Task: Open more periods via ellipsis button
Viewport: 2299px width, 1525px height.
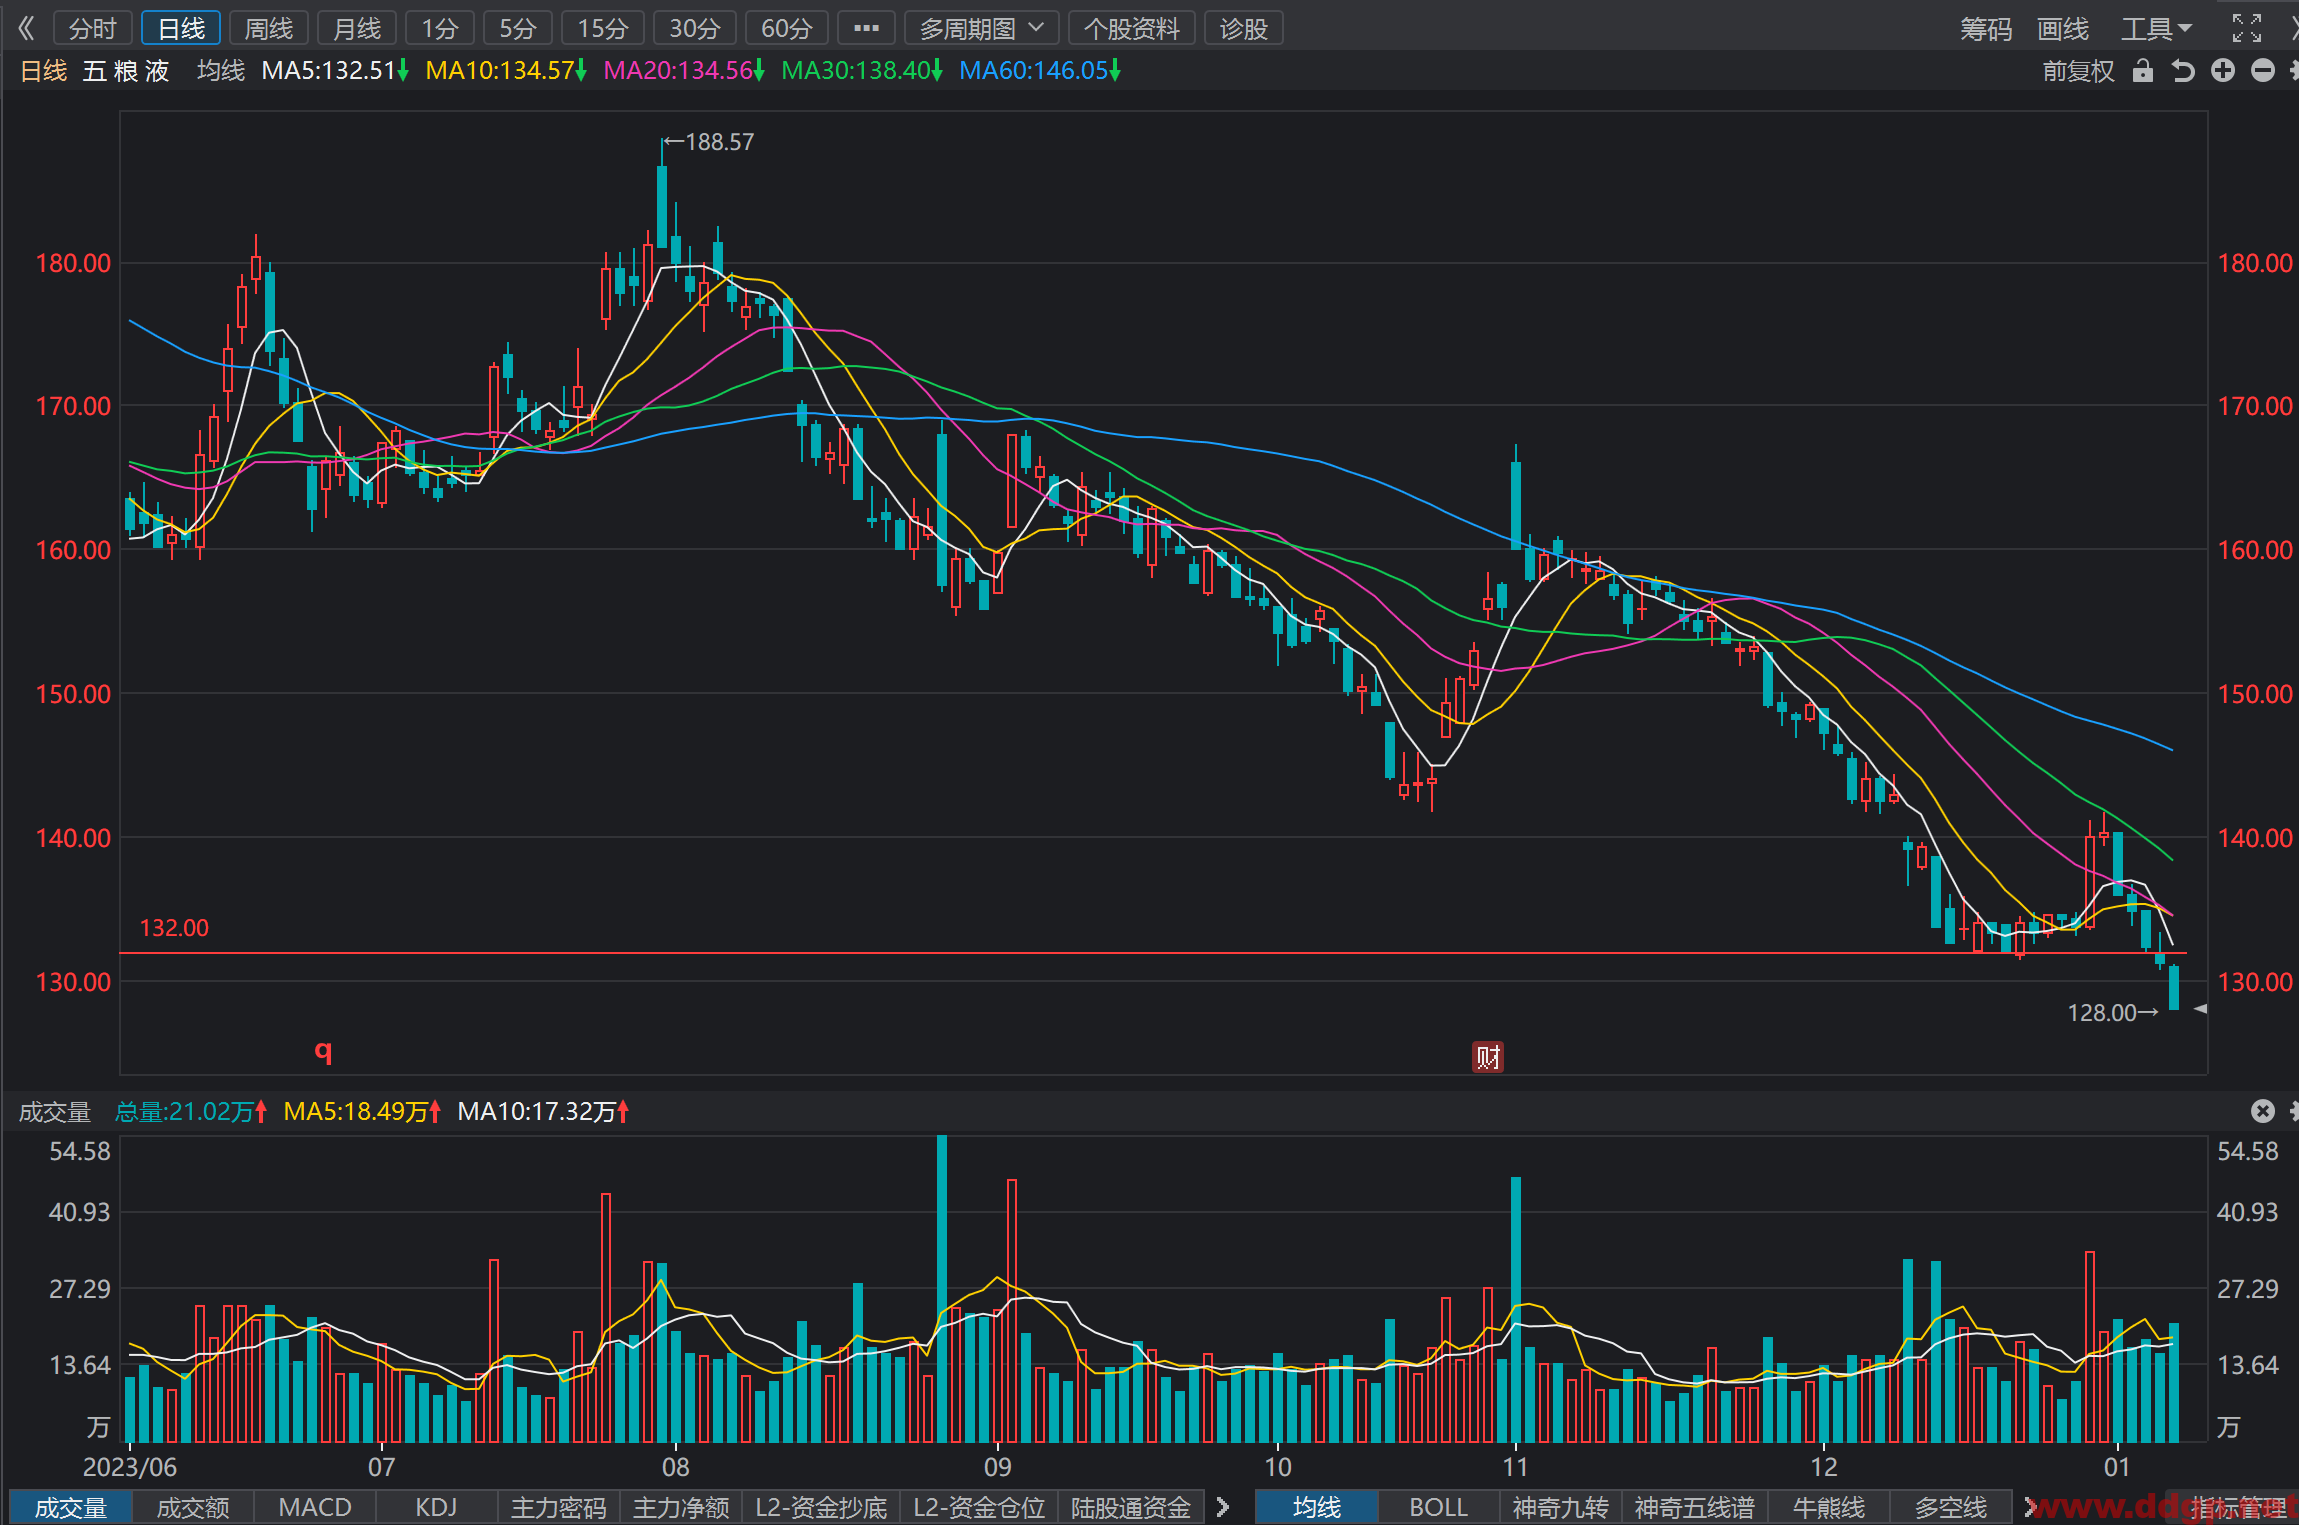Action: click(x=866, y=28)
